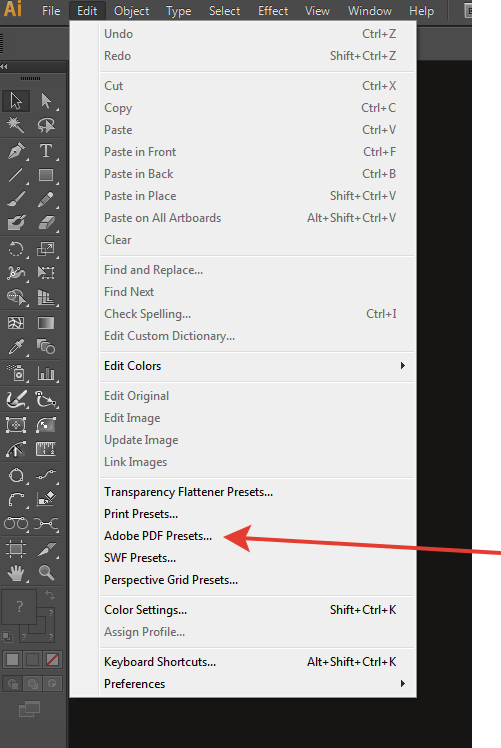The image size is (501, 748).
Task: Expand the Edit Colors submenu
Action: pos(257,366)
